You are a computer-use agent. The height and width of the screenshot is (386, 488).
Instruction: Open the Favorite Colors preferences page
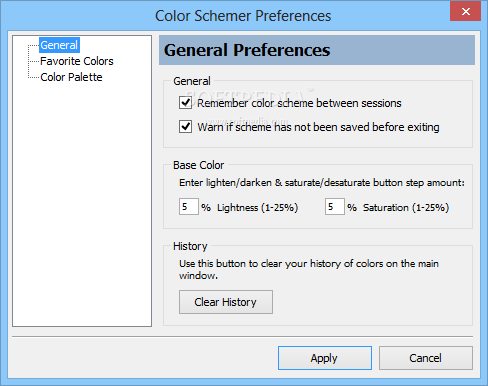77,61
